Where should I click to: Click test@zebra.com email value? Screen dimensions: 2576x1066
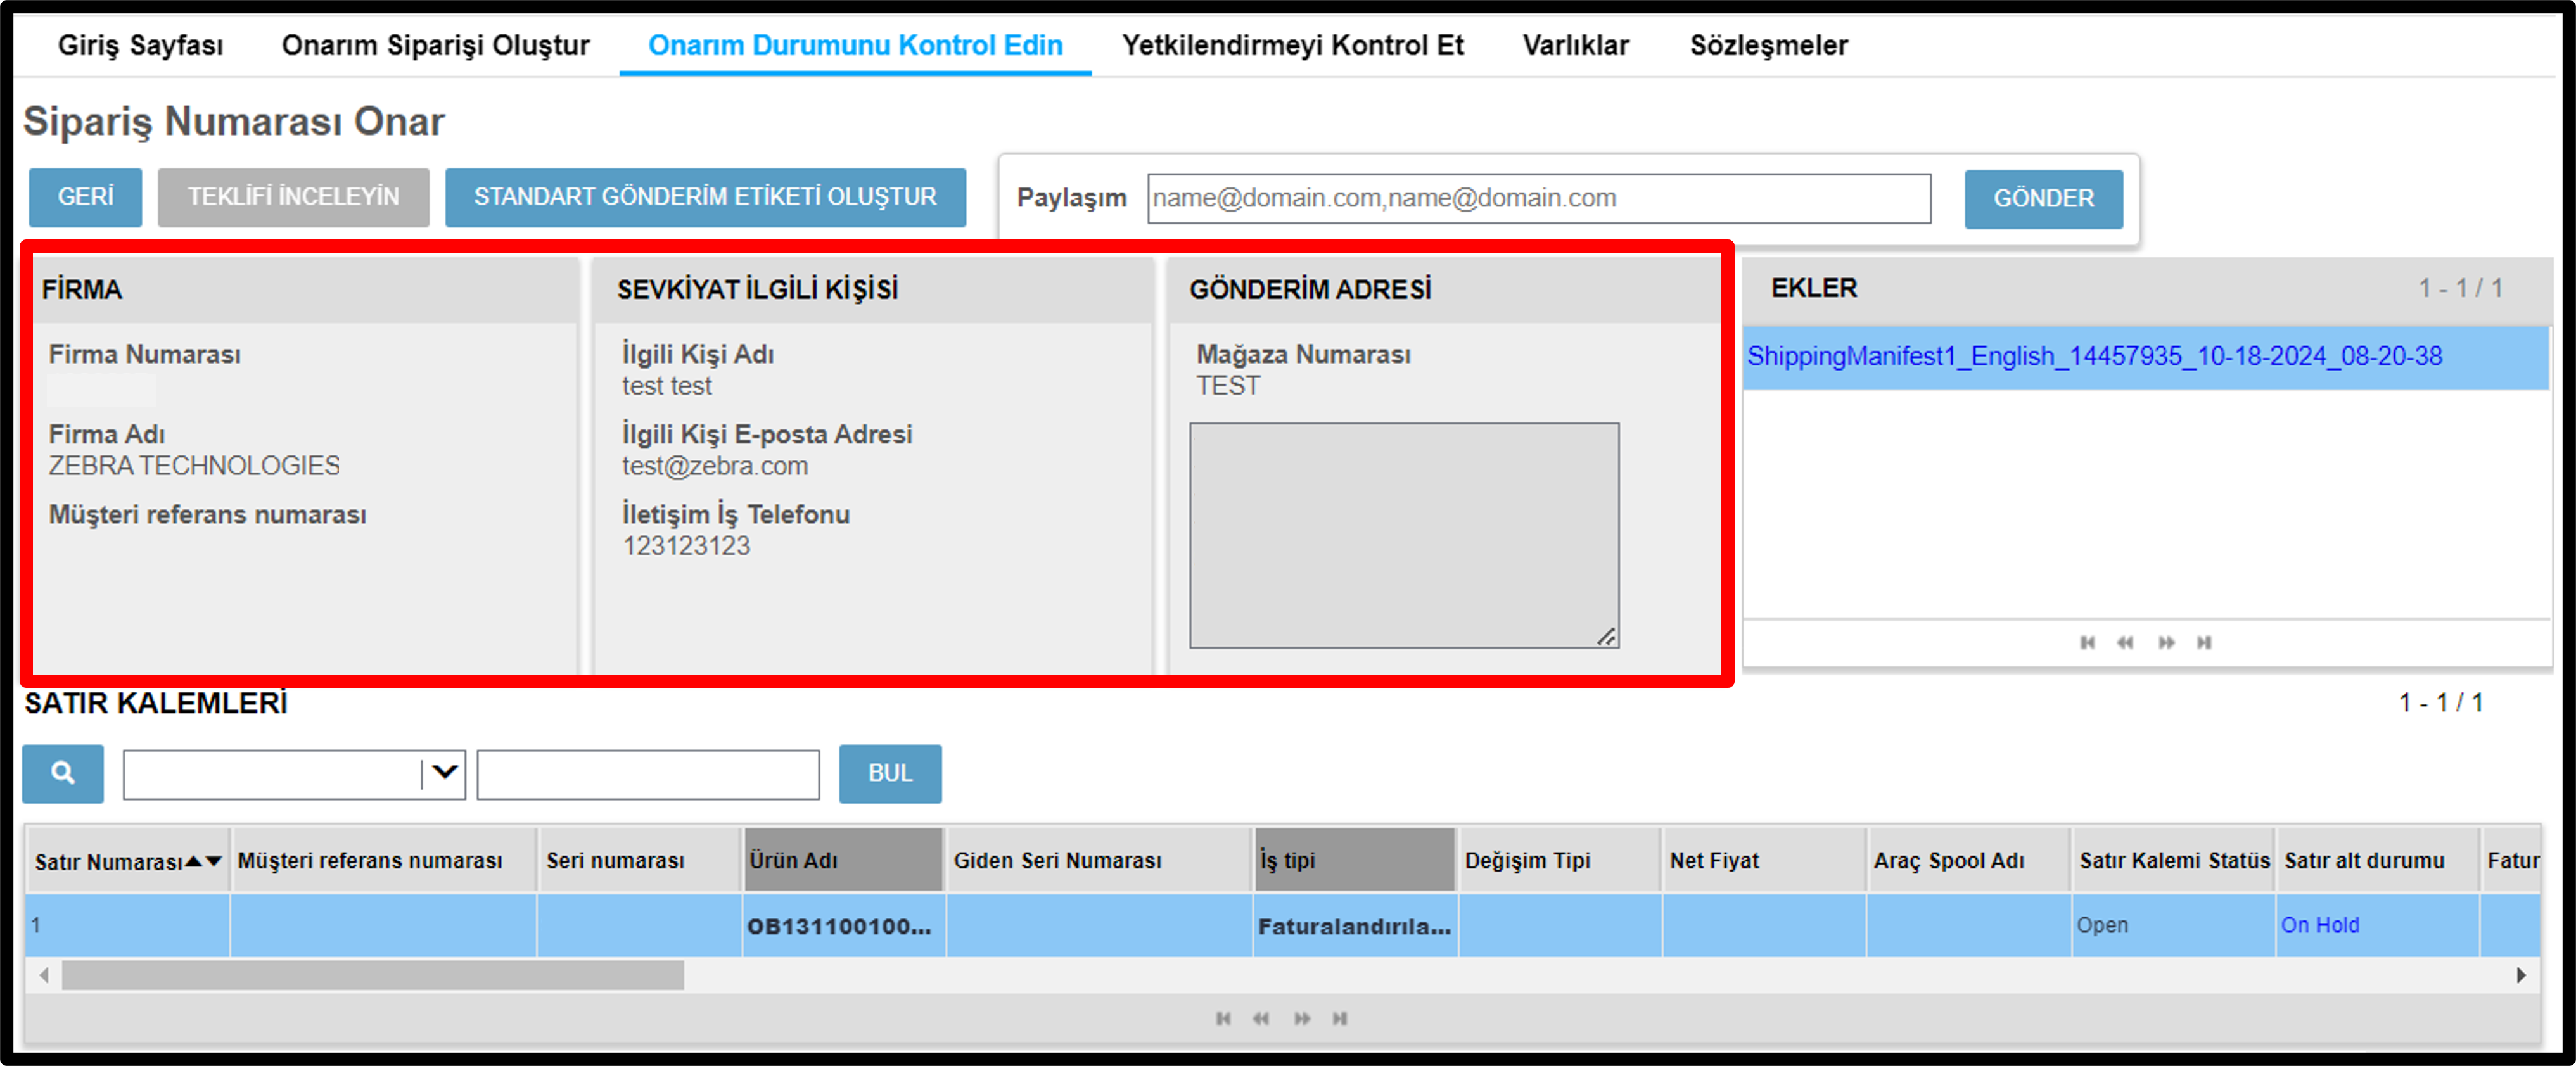[x=715, y=466]
